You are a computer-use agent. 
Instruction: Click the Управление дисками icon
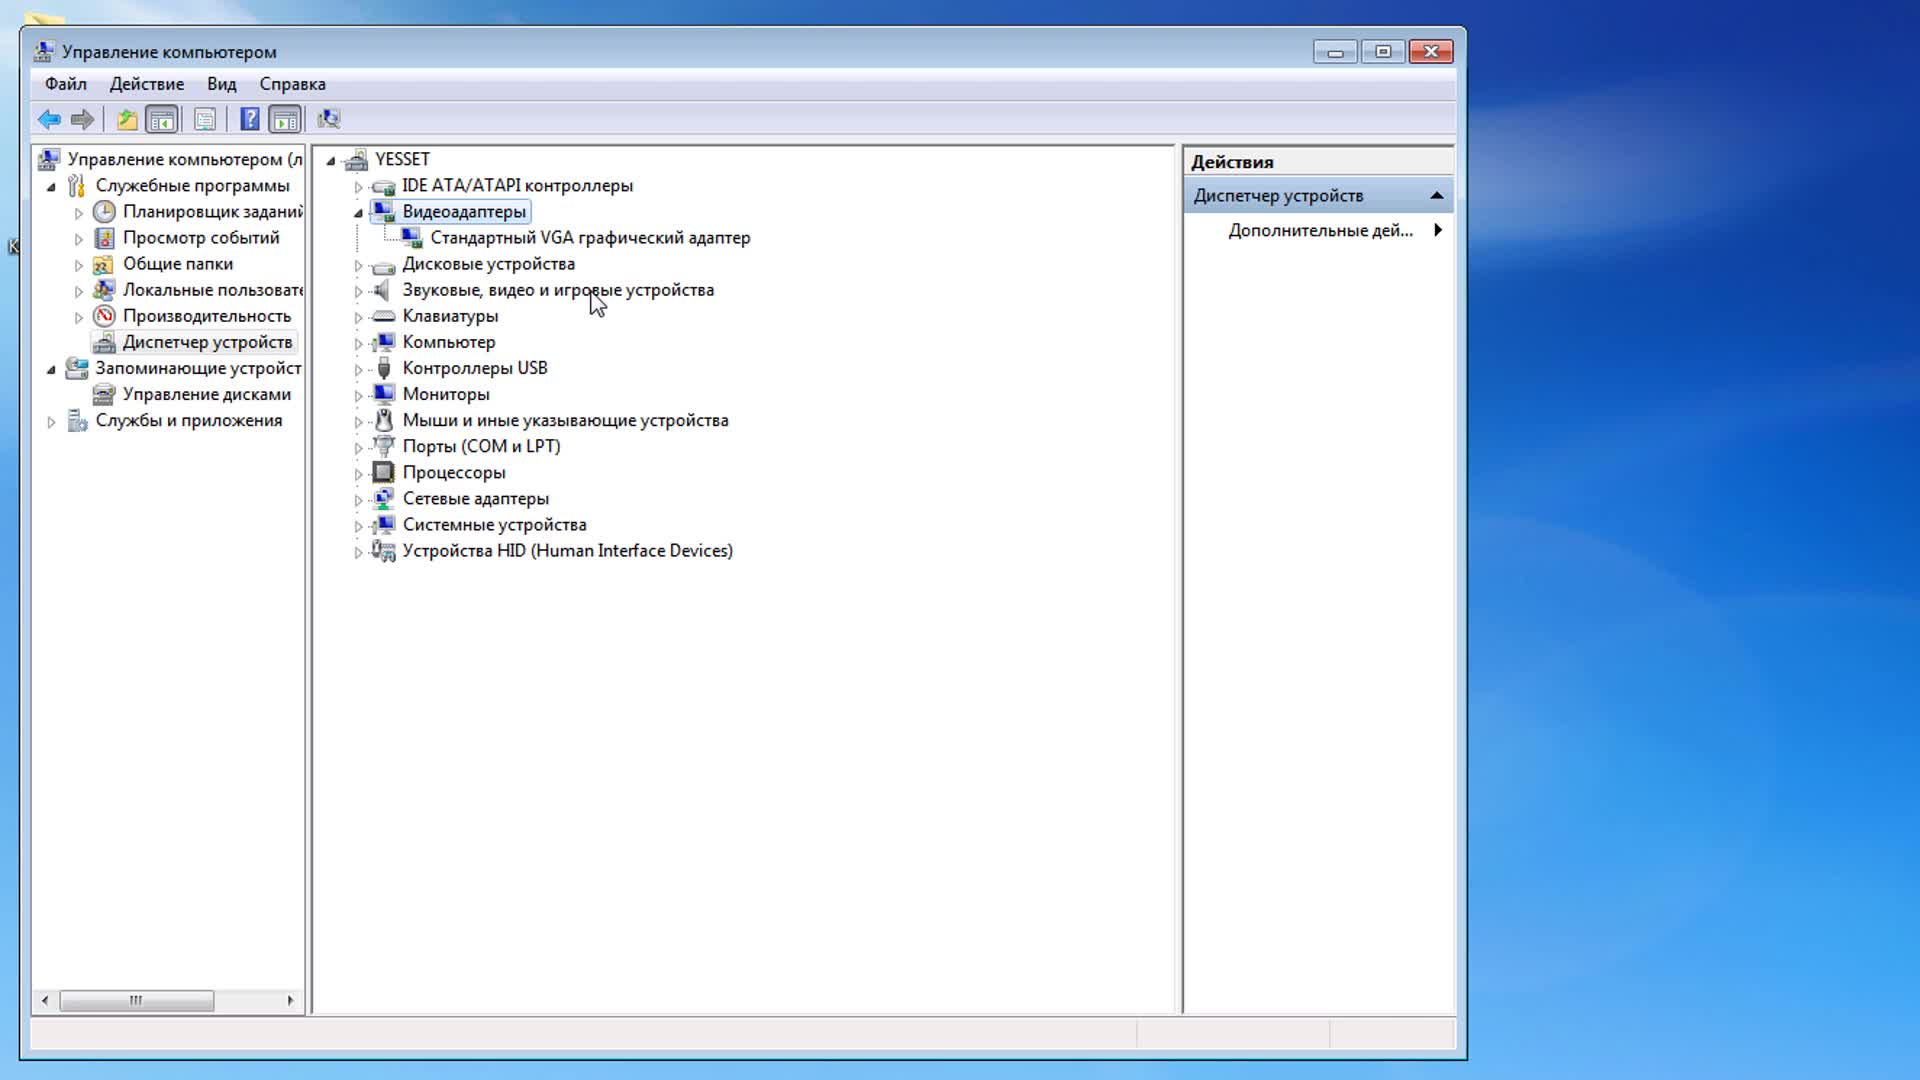(104, 394)
